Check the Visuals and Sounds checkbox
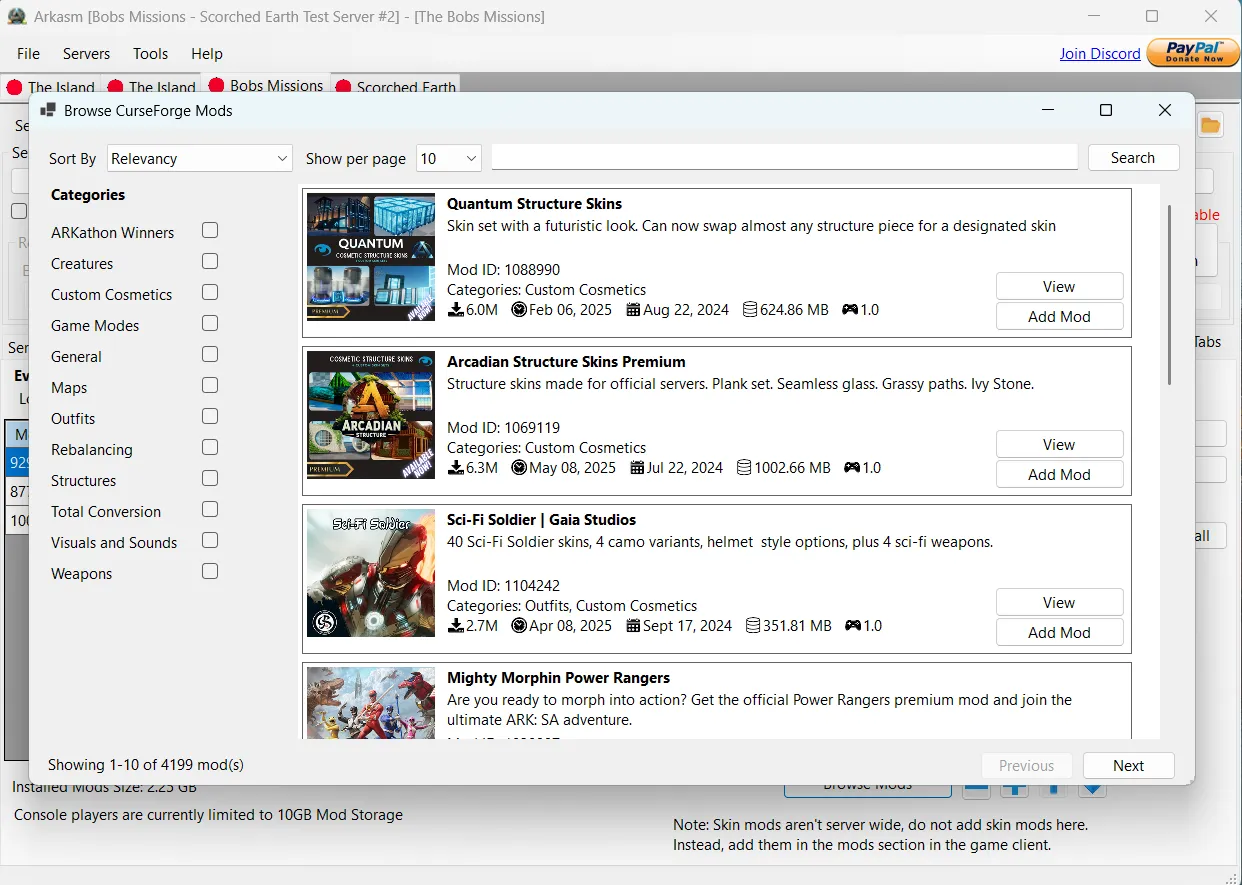1242x885 pixels. (x=210, y=541)
